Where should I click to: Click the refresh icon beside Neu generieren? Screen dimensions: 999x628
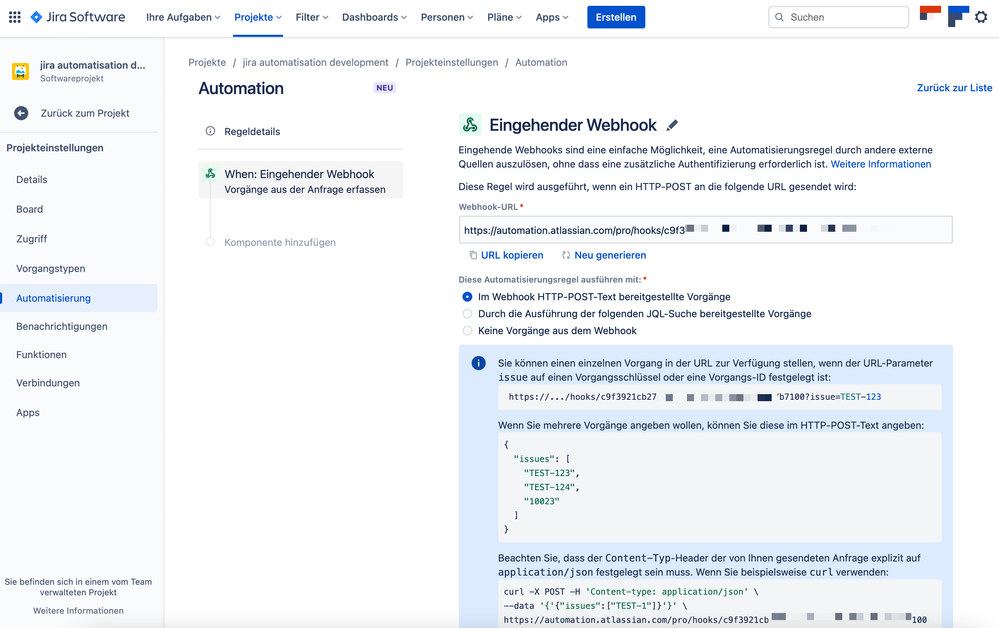pyautogui.click(x=566, y=255)
